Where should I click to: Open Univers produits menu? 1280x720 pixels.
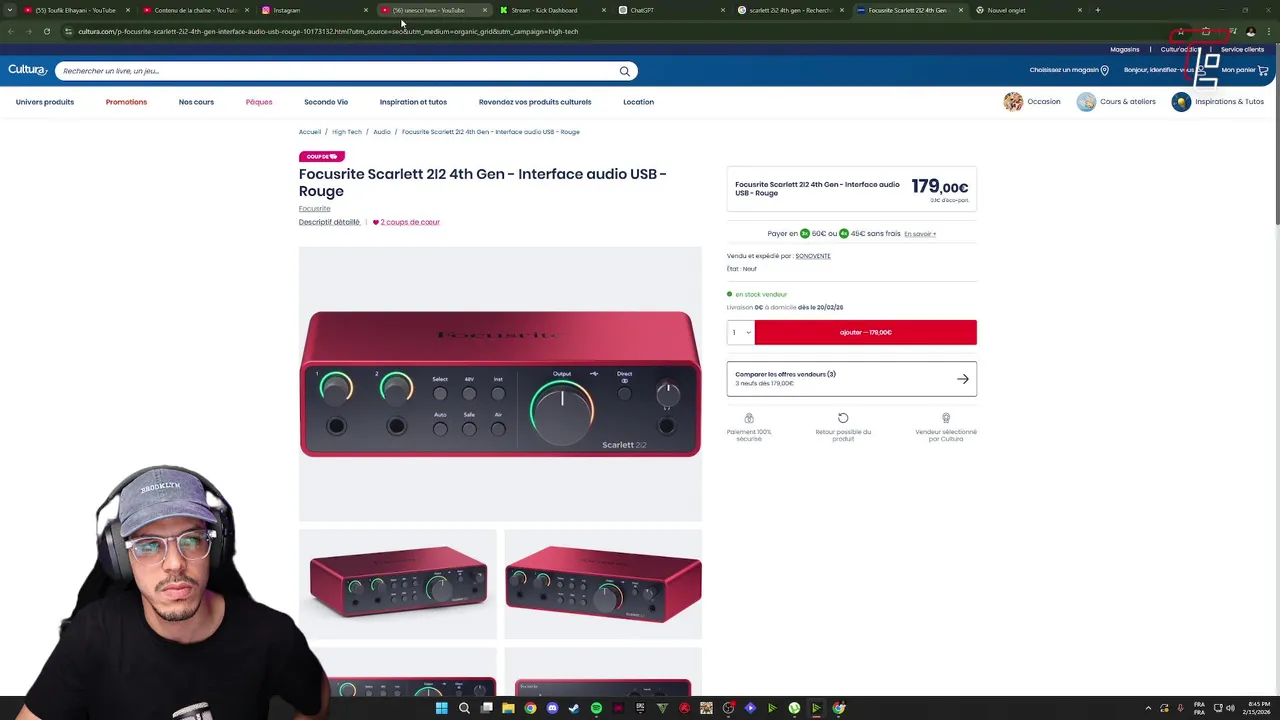pyautogui.click(x=45, y=102)
